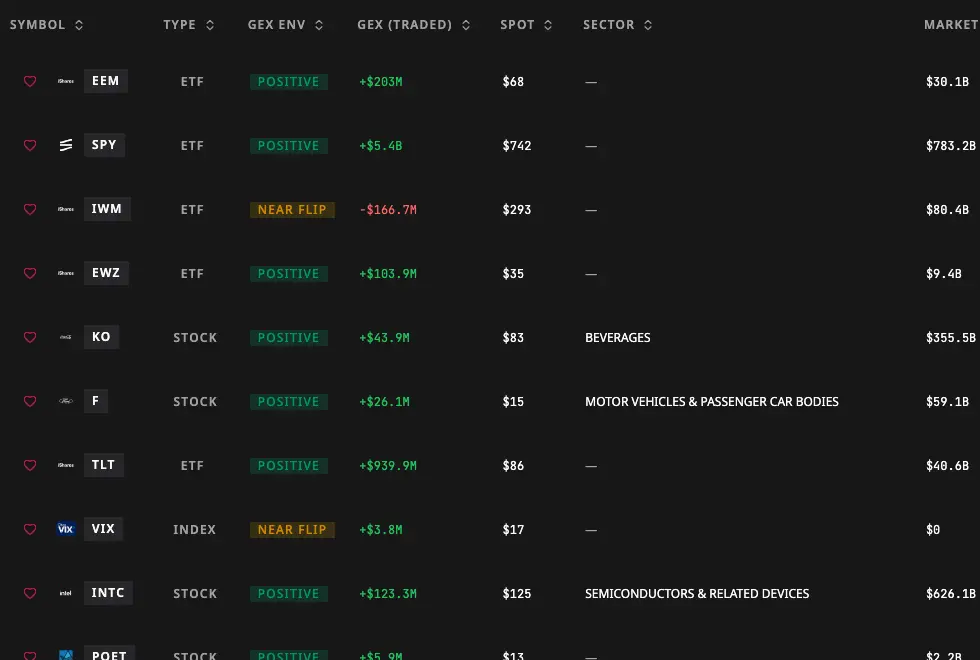Click the NEAR FLIP badge for IWM

pos(292,209)
